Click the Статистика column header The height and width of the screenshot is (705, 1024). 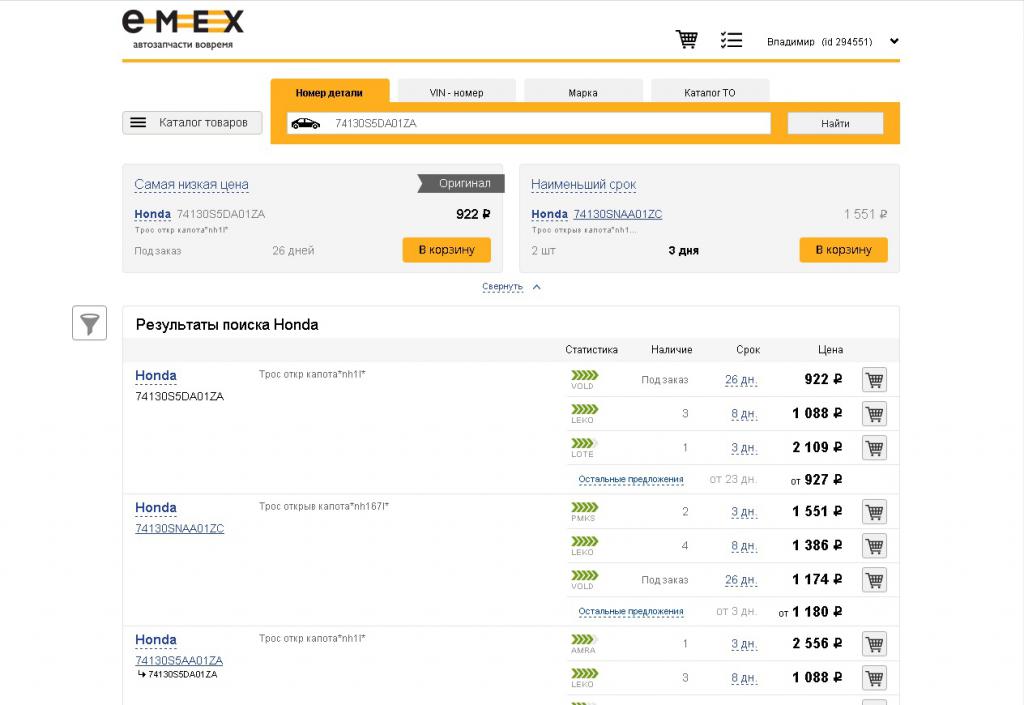pos(591,350)
